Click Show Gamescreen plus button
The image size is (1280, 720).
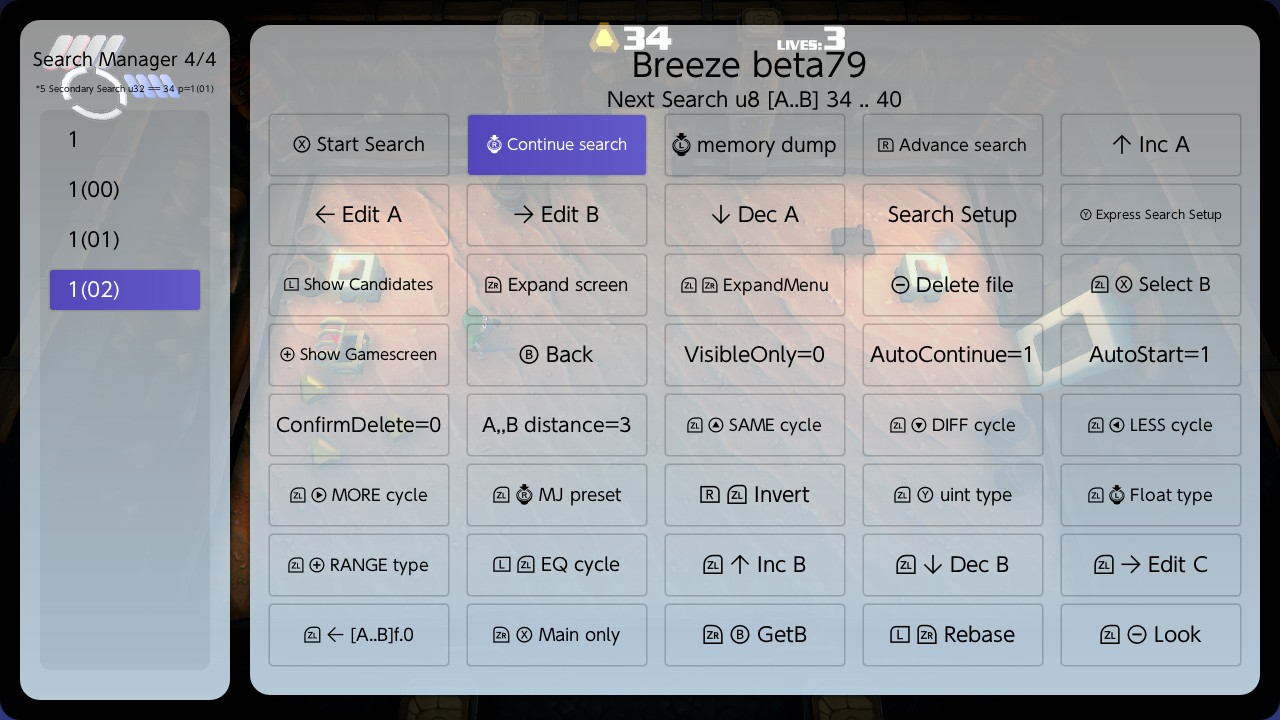[x=359, y=355]
